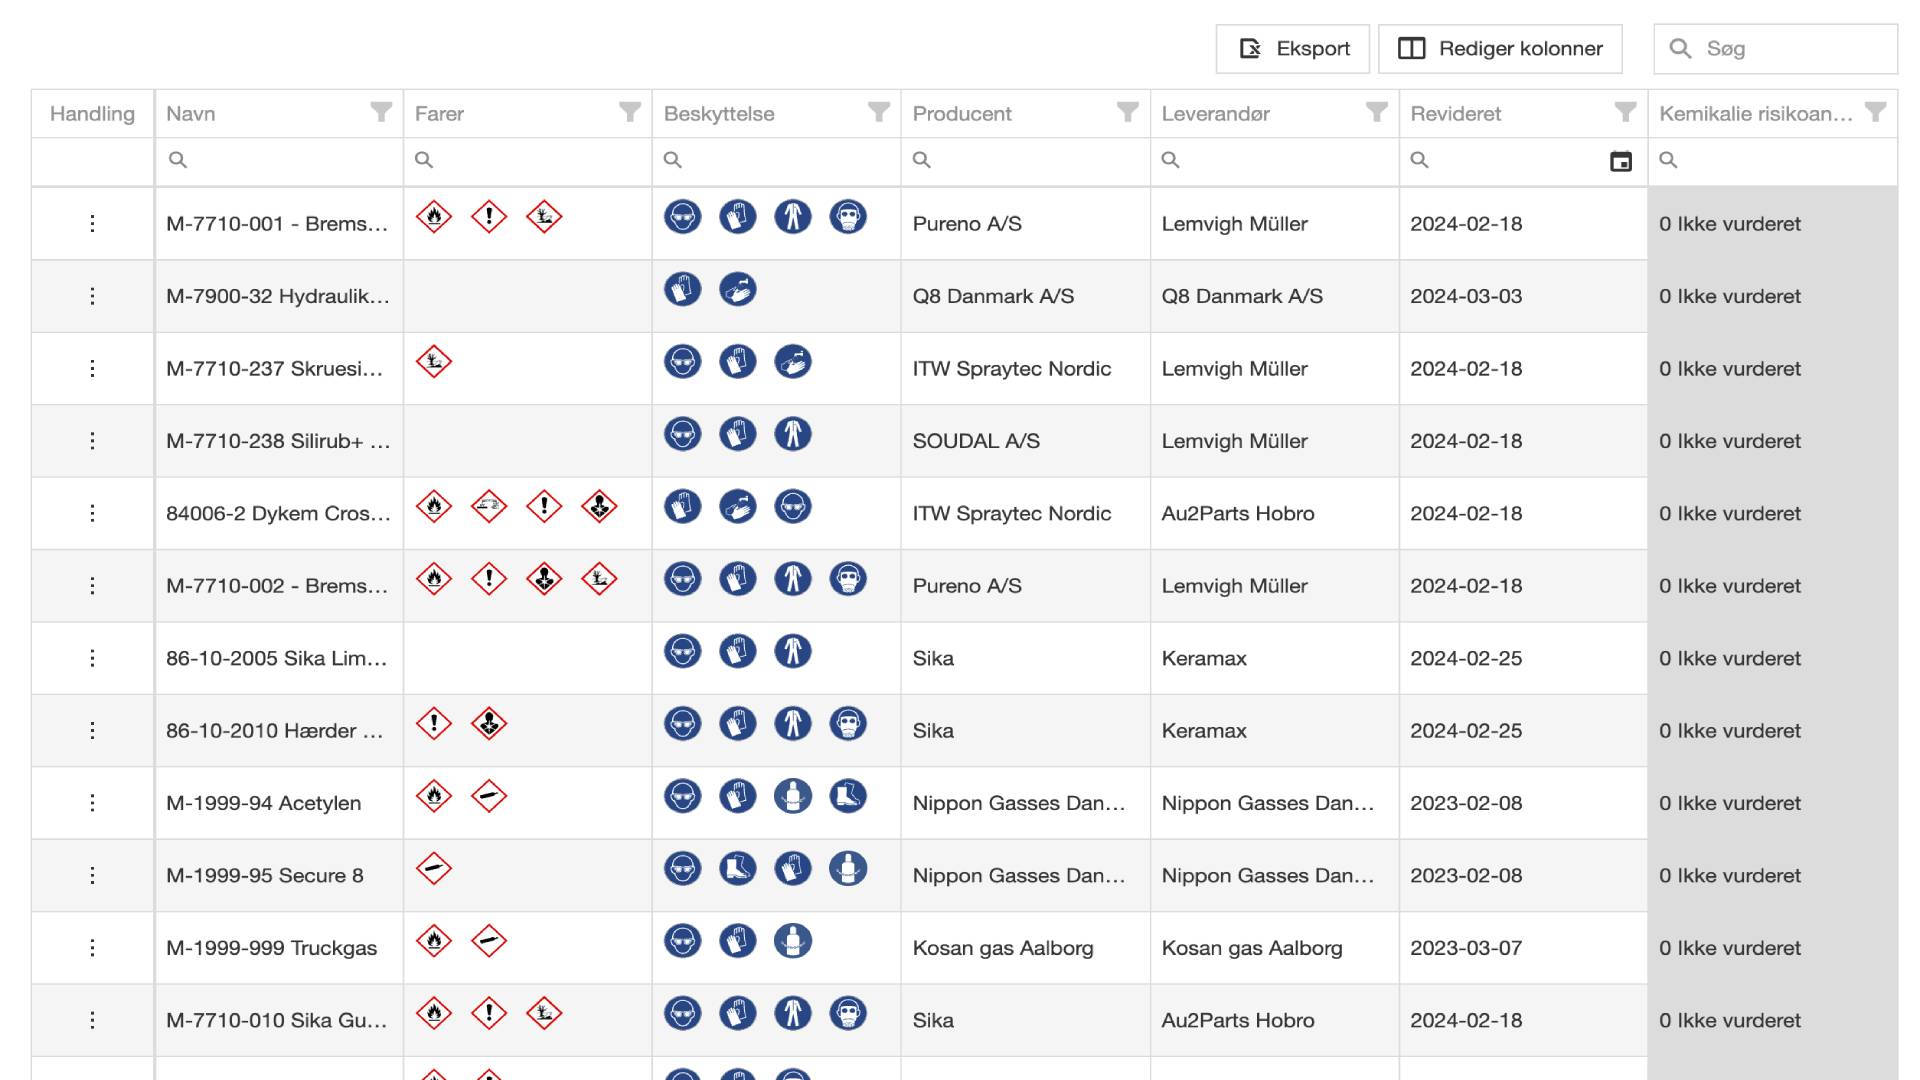The image size is (1920, 1080).
Task: Open filter for the Navn column
Action: (381, 112)
